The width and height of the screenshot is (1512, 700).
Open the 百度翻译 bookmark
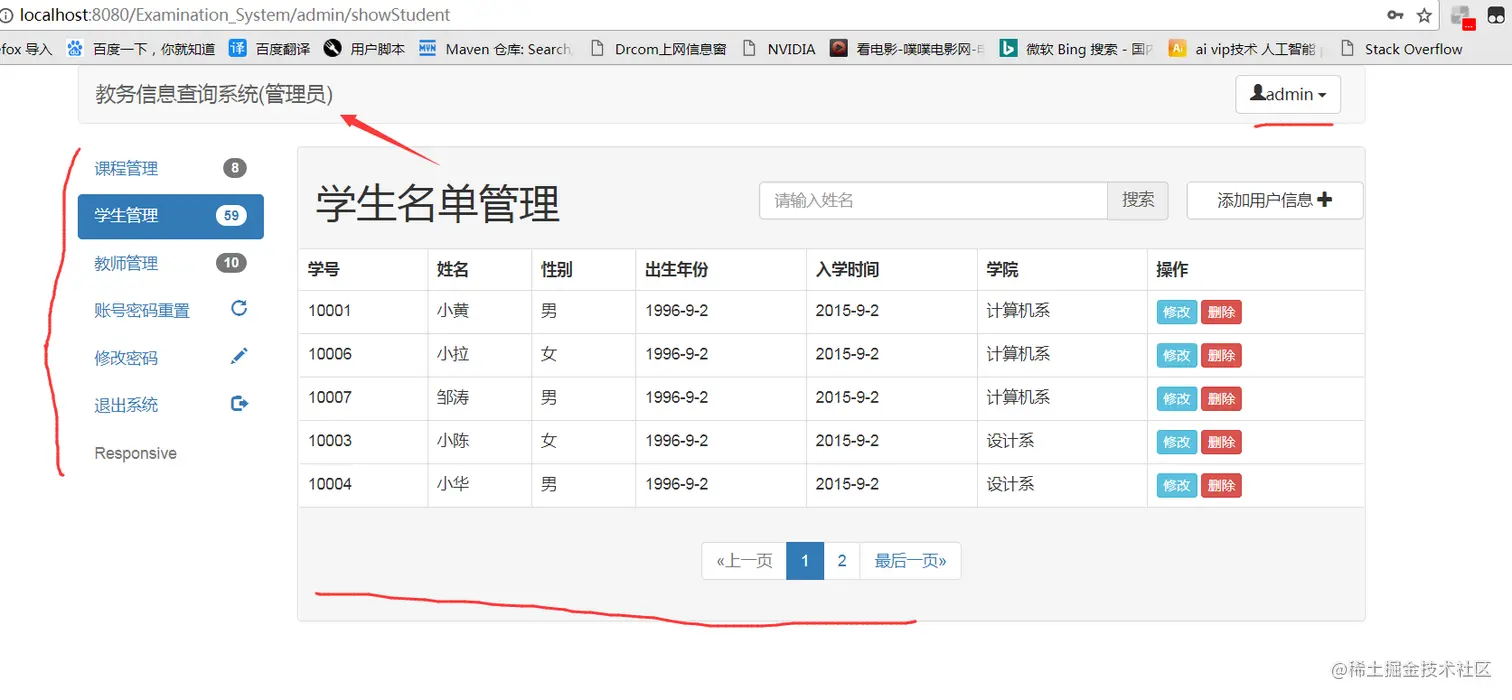click(x=270, y=48)
